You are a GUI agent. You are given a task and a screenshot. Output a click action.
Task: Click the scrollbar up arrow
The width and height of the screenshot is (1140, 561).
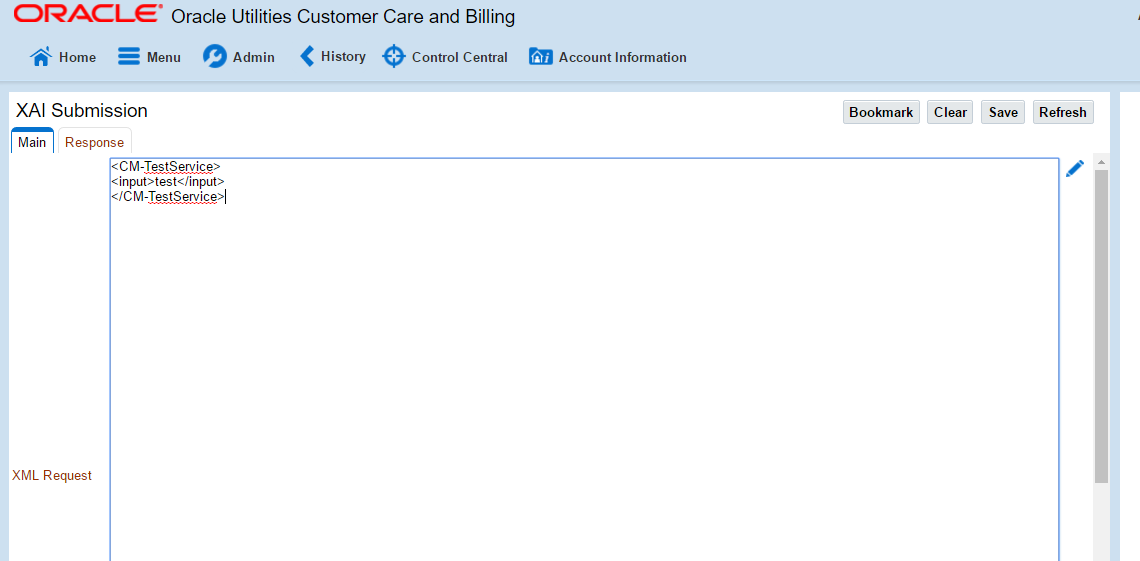pyautogui.click(x=1101, y=162)
